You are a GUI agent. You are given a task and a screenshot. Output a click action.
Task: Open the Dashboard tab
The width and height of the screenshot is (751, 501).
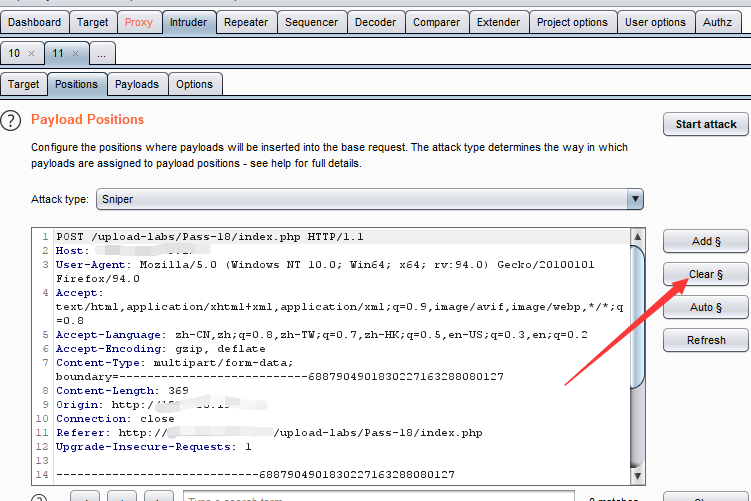[34, 22]
